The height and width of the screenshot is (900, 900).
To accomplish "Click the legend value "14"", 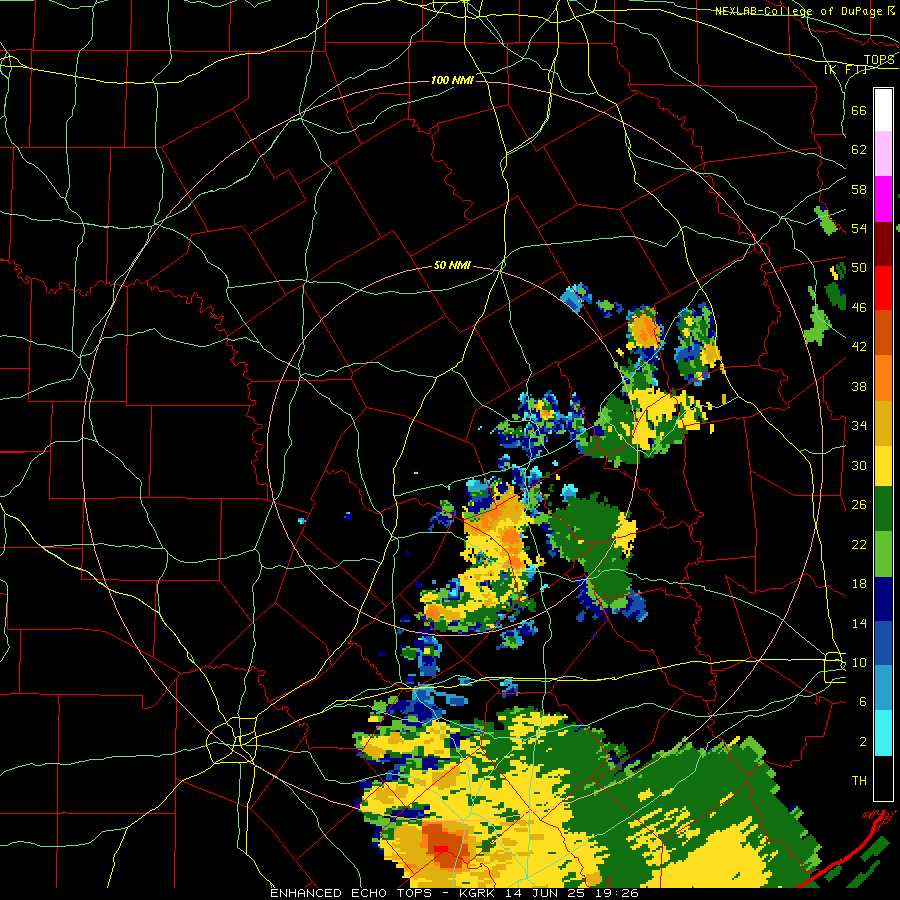I will (859, 623).
